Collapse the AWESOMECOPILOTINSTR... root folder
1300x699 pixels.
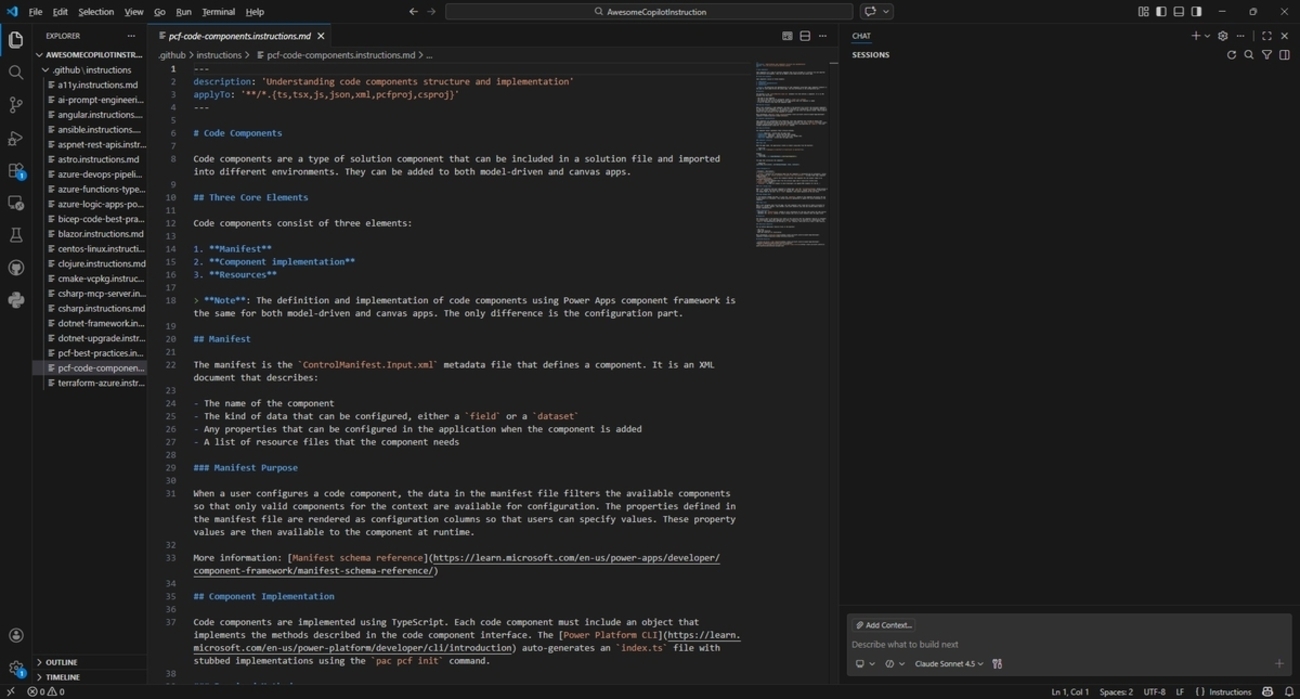(x=90, y=55)
